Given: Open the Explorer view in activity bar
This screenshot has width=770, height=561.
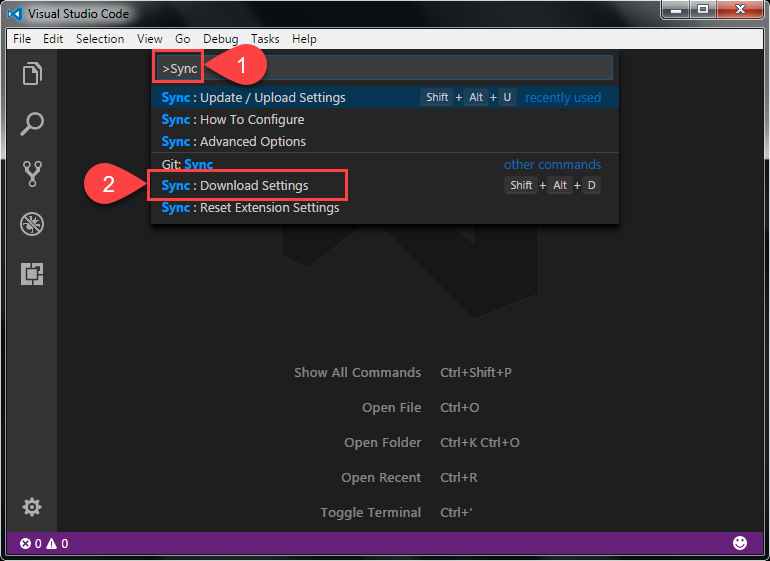Looking at the screenshot, I should 32,74.
